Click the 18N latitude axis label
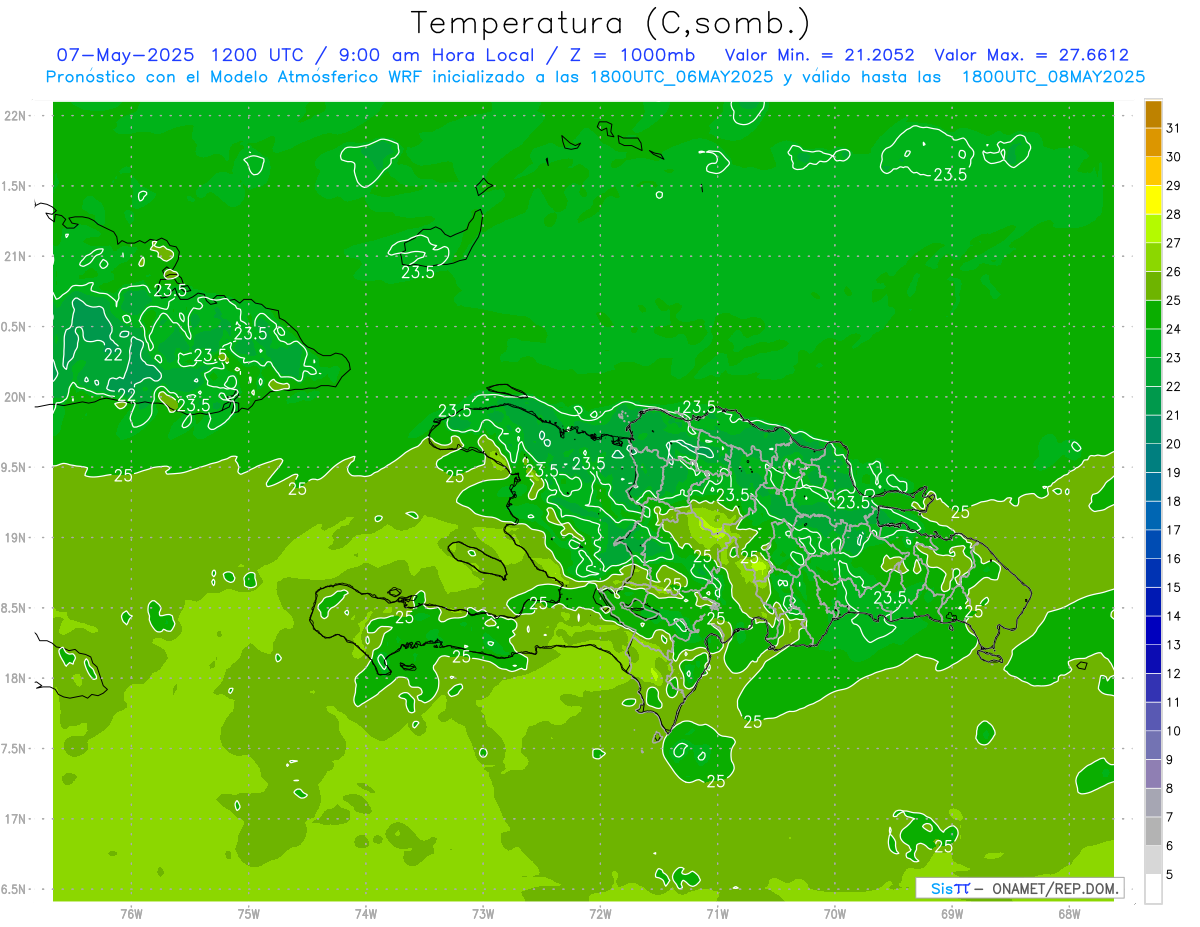1200x927 pixels. pos(14,678)
